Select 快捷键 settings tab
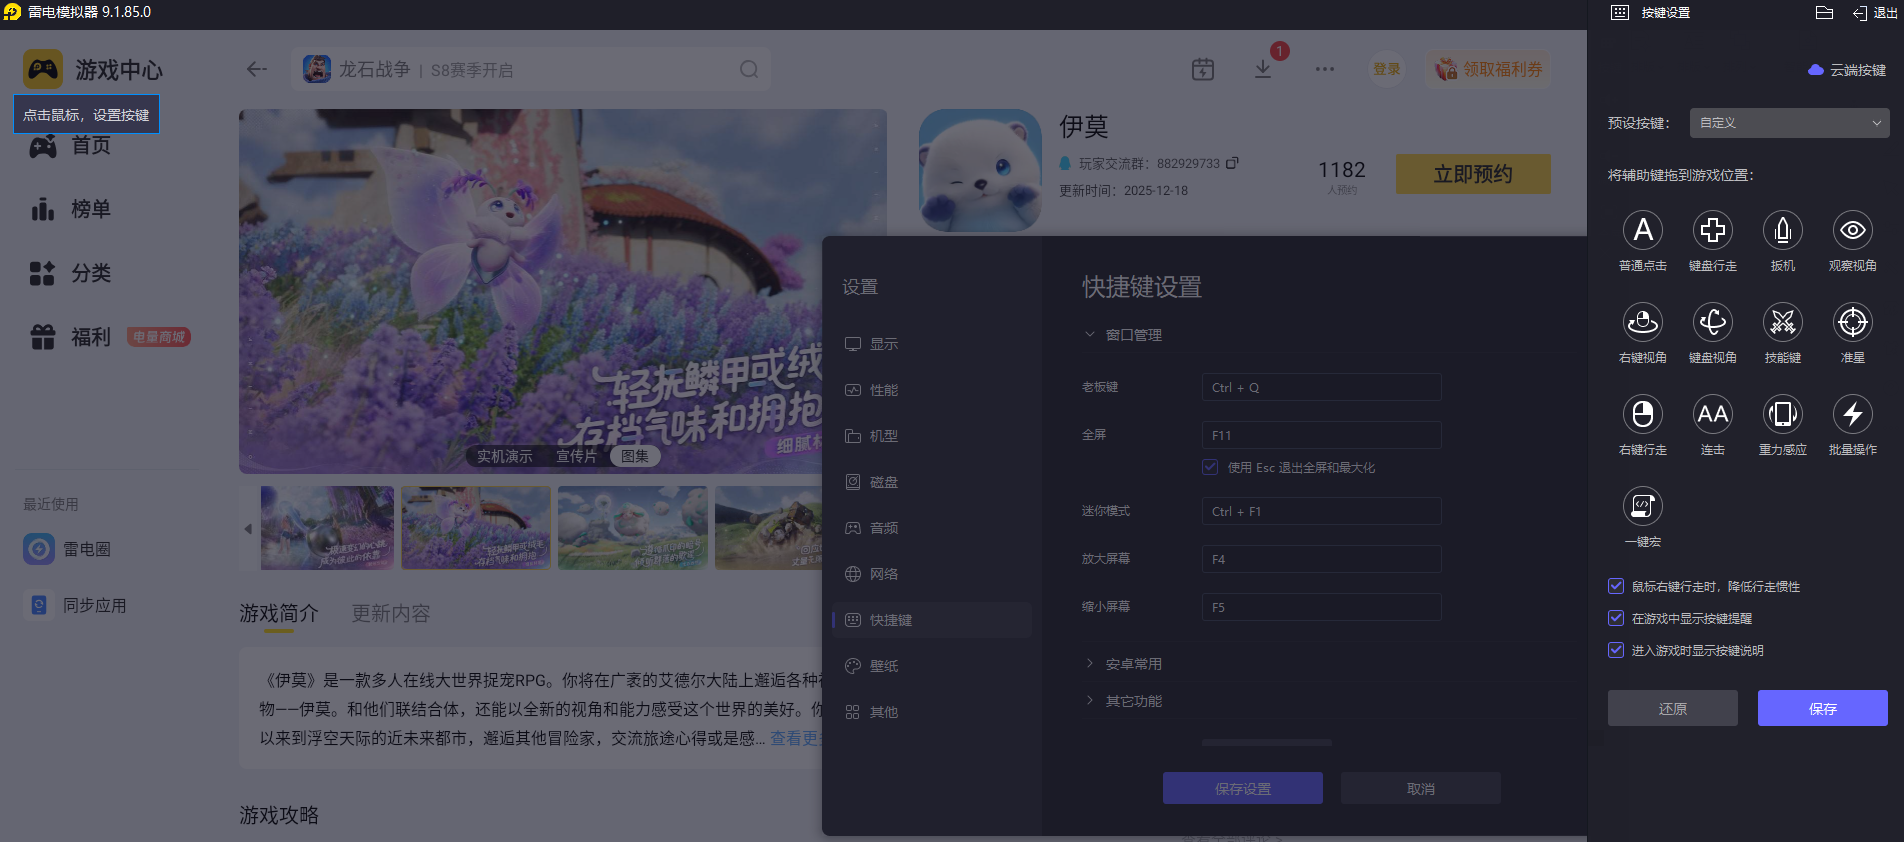The height and width of the screenshot is (842, 1904). coord(932,620)
